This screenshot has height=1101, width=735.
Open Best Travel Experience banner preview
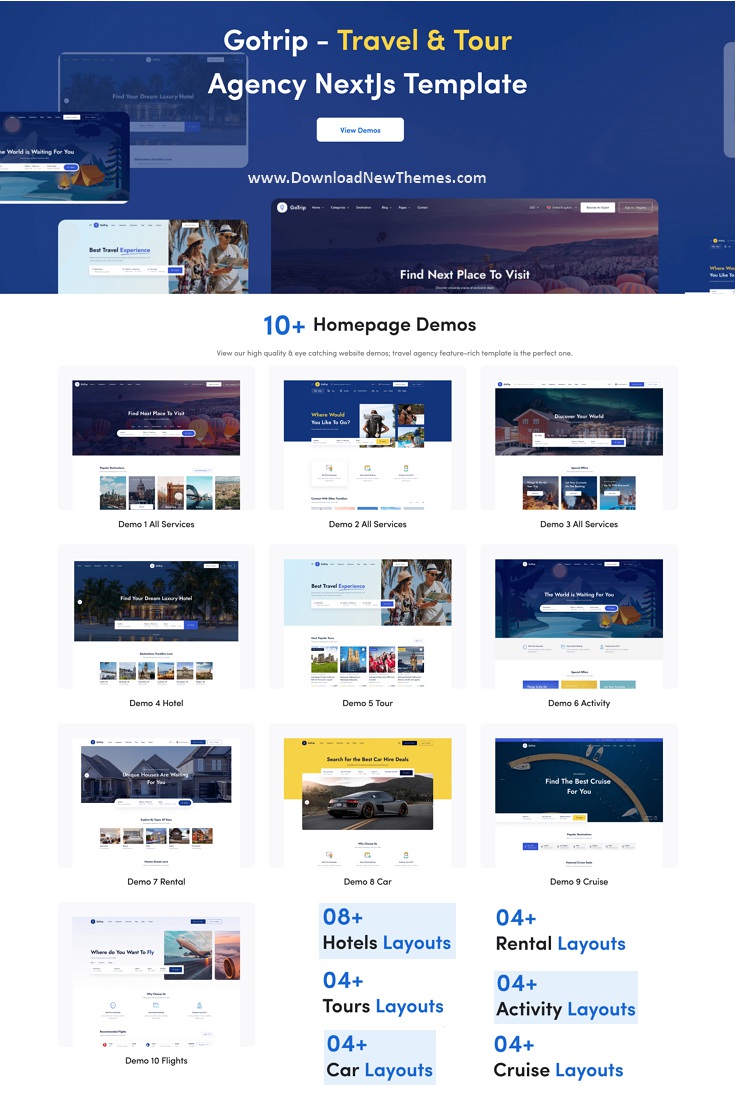point(153,256)
